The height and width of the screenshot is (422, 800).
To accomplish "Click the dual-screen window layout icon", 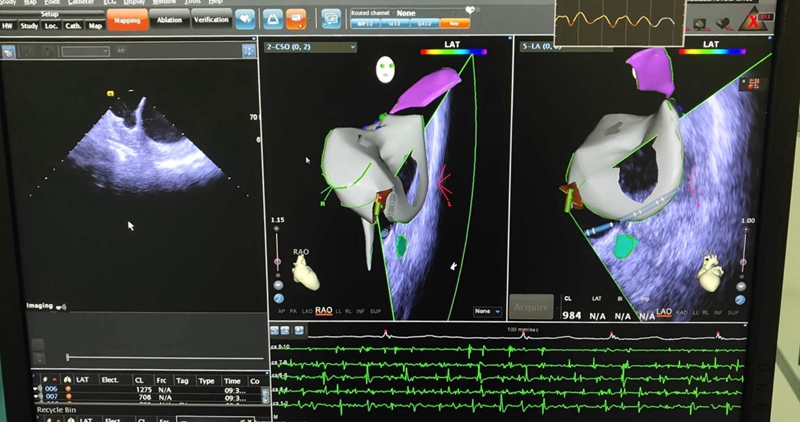I will pyautogui.click(x=331, y=19).
